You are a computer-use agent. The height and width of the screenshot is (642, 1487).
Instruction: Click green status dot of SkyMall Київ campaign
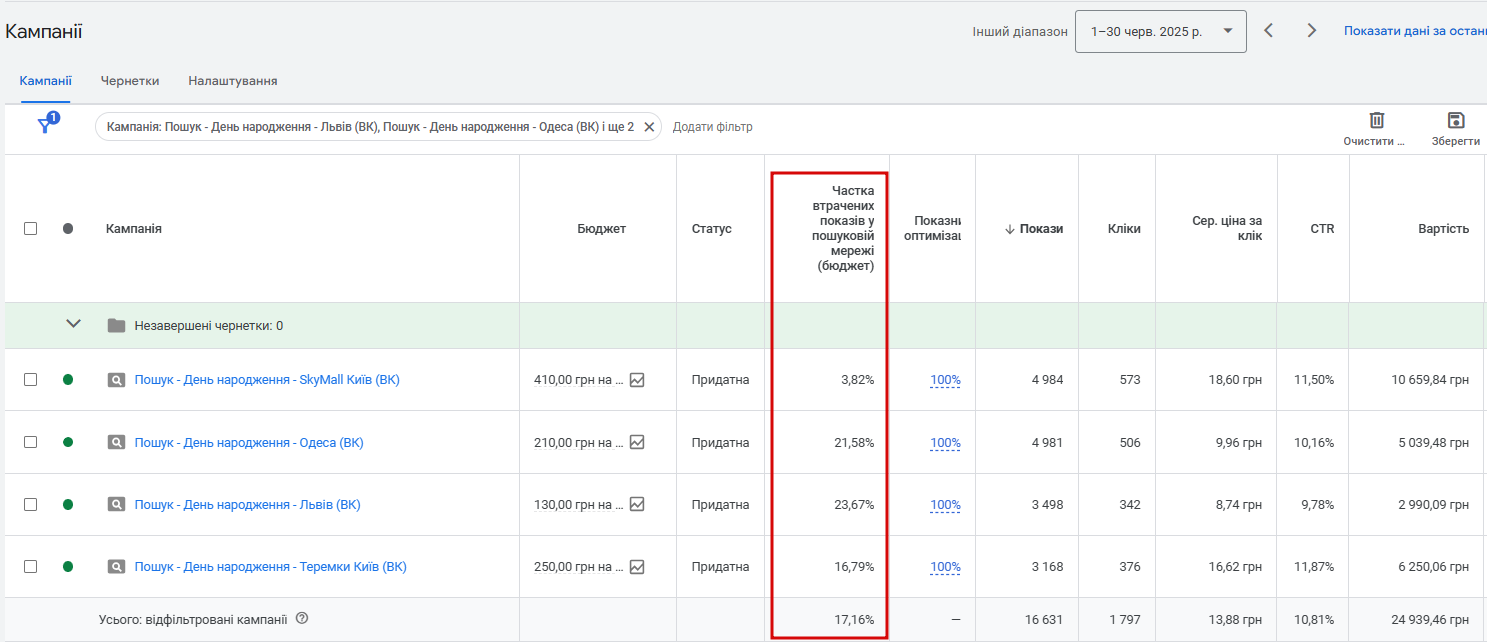[68, 380]
